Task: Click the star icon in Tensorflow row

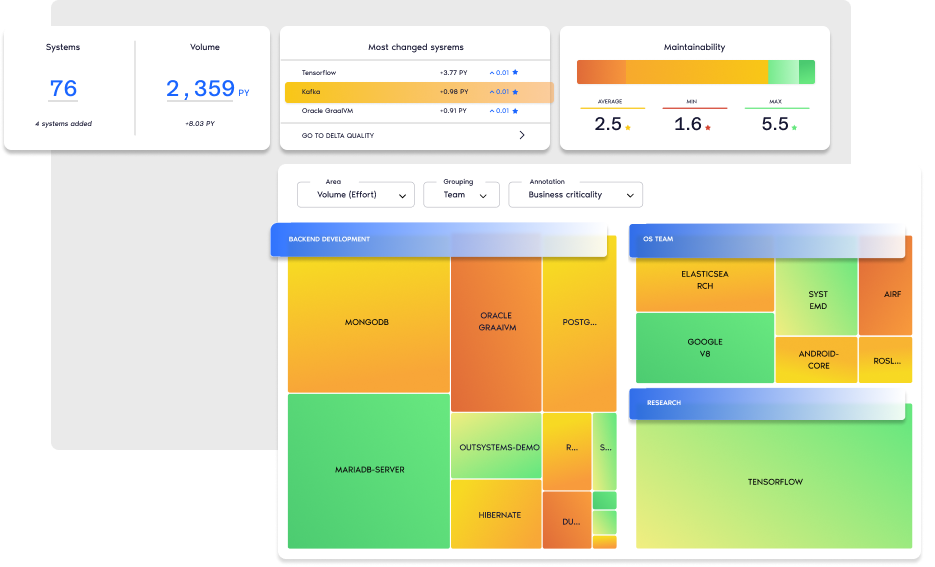Action: click(x=515, y=73)
